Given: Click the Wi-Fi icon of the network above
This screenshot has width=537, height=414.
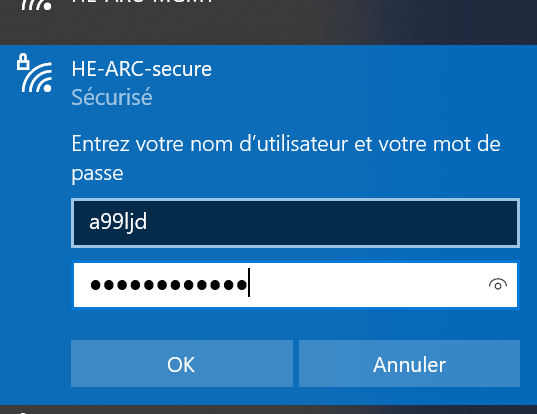Looking at the screenshot, I should coord(36,4).
